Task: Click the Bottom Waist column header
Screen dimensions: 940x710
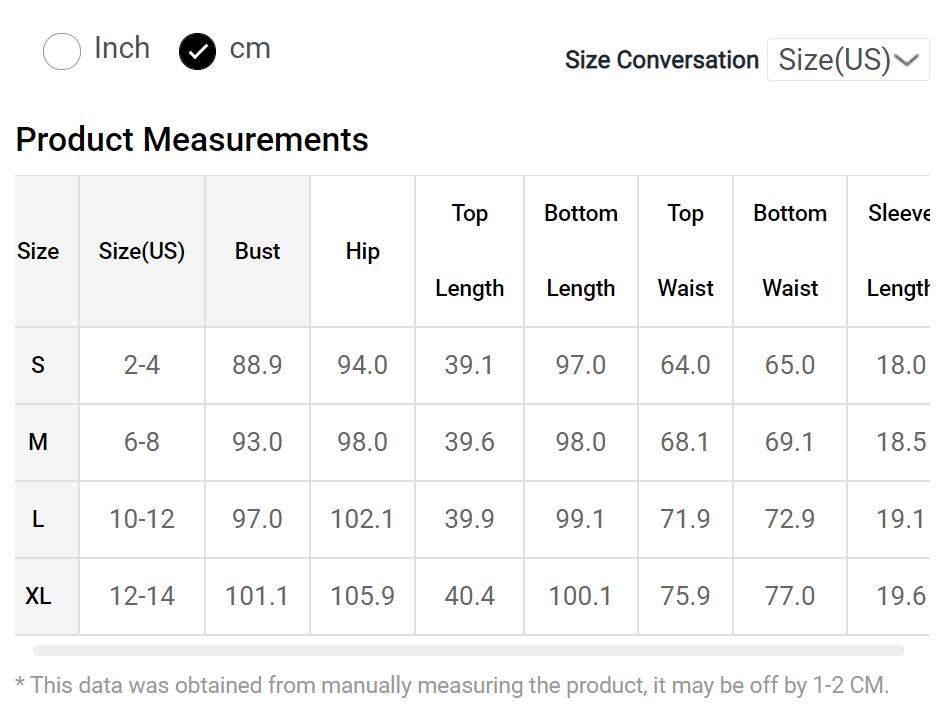Action: [789, 251]
